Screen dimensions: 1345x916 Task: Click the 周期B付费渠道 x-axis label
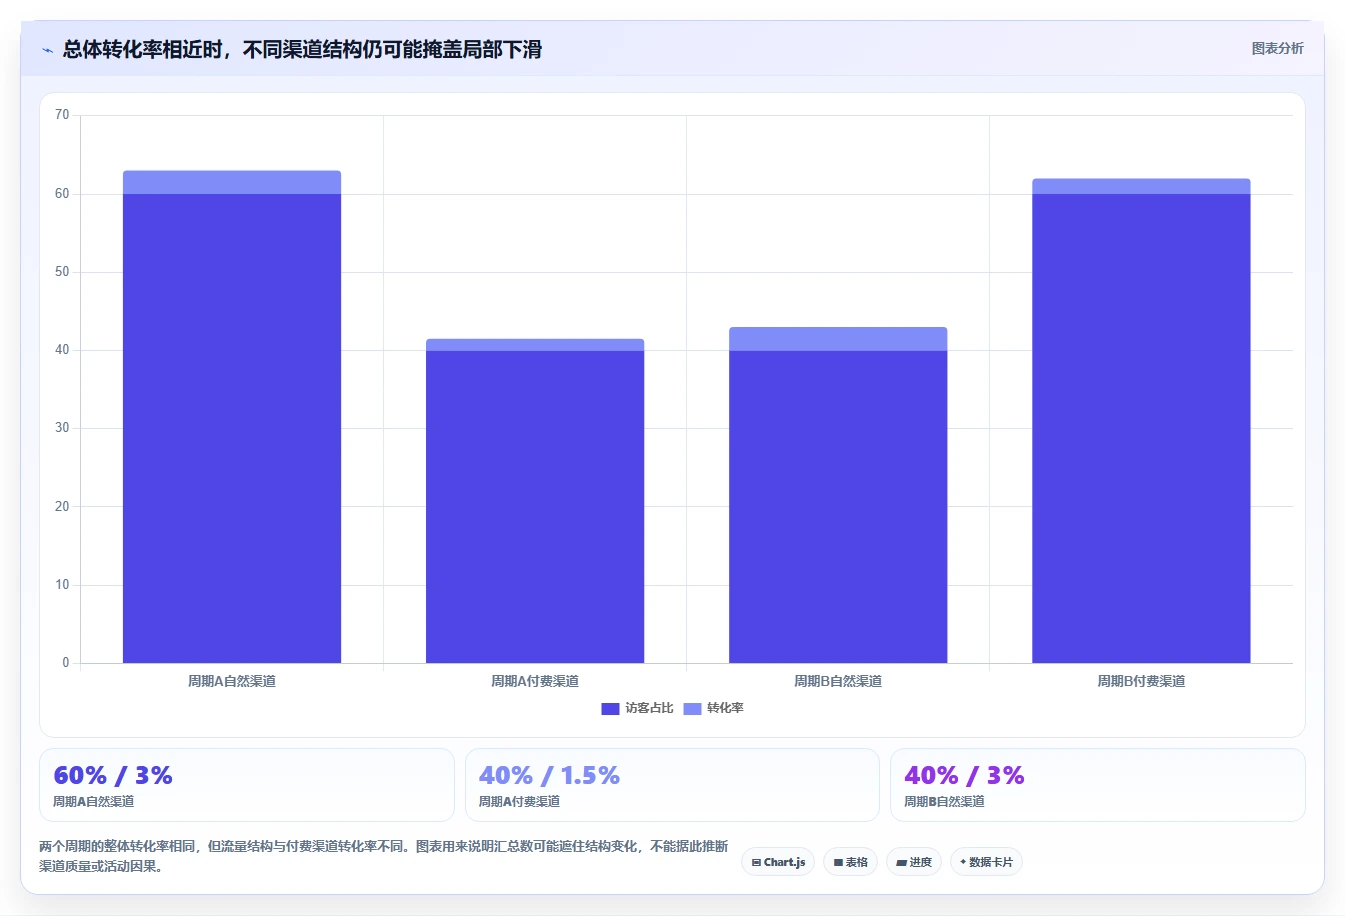tap(1141, 681)
